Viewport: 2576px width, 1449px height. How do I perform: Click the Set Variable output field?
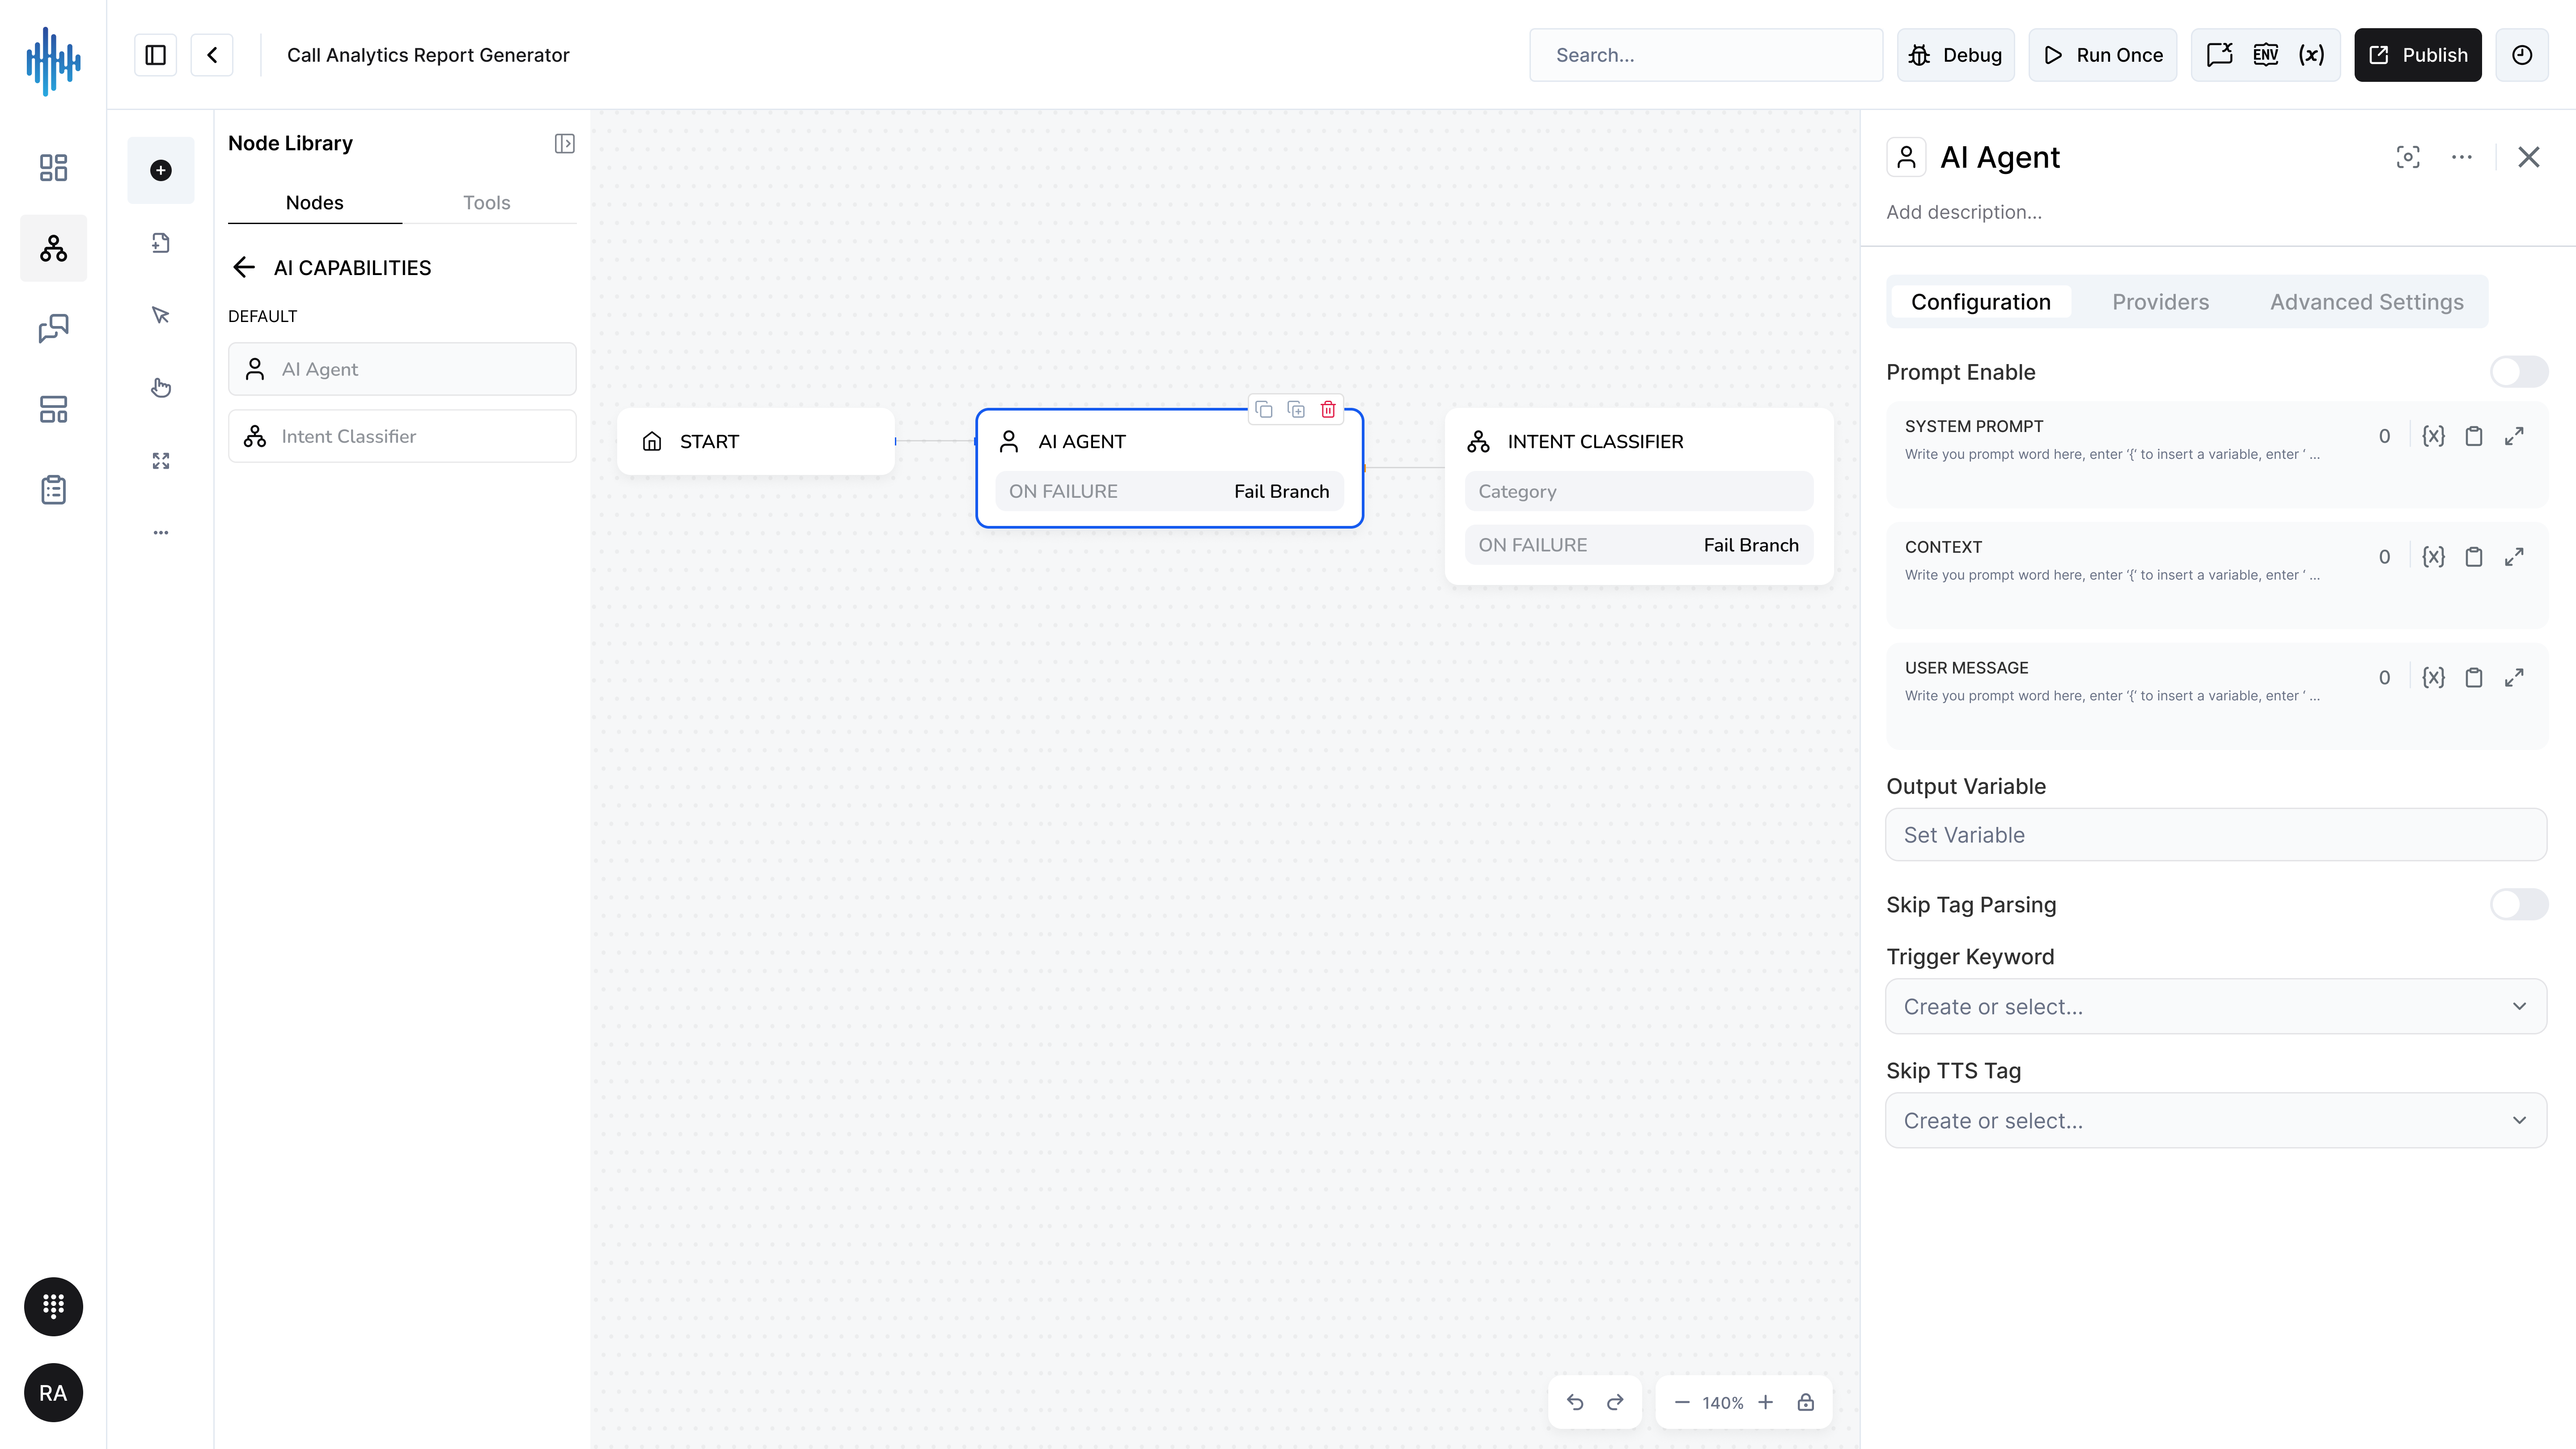pyautogui.click(x=2216, y=835)
